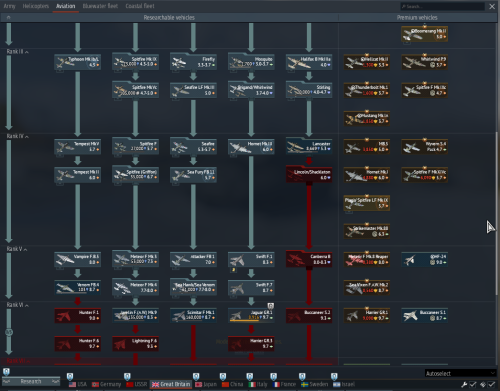Choose the Great Britain nation tab
Image resolution: width=500 pixels, height=391 pixels.
171,384
